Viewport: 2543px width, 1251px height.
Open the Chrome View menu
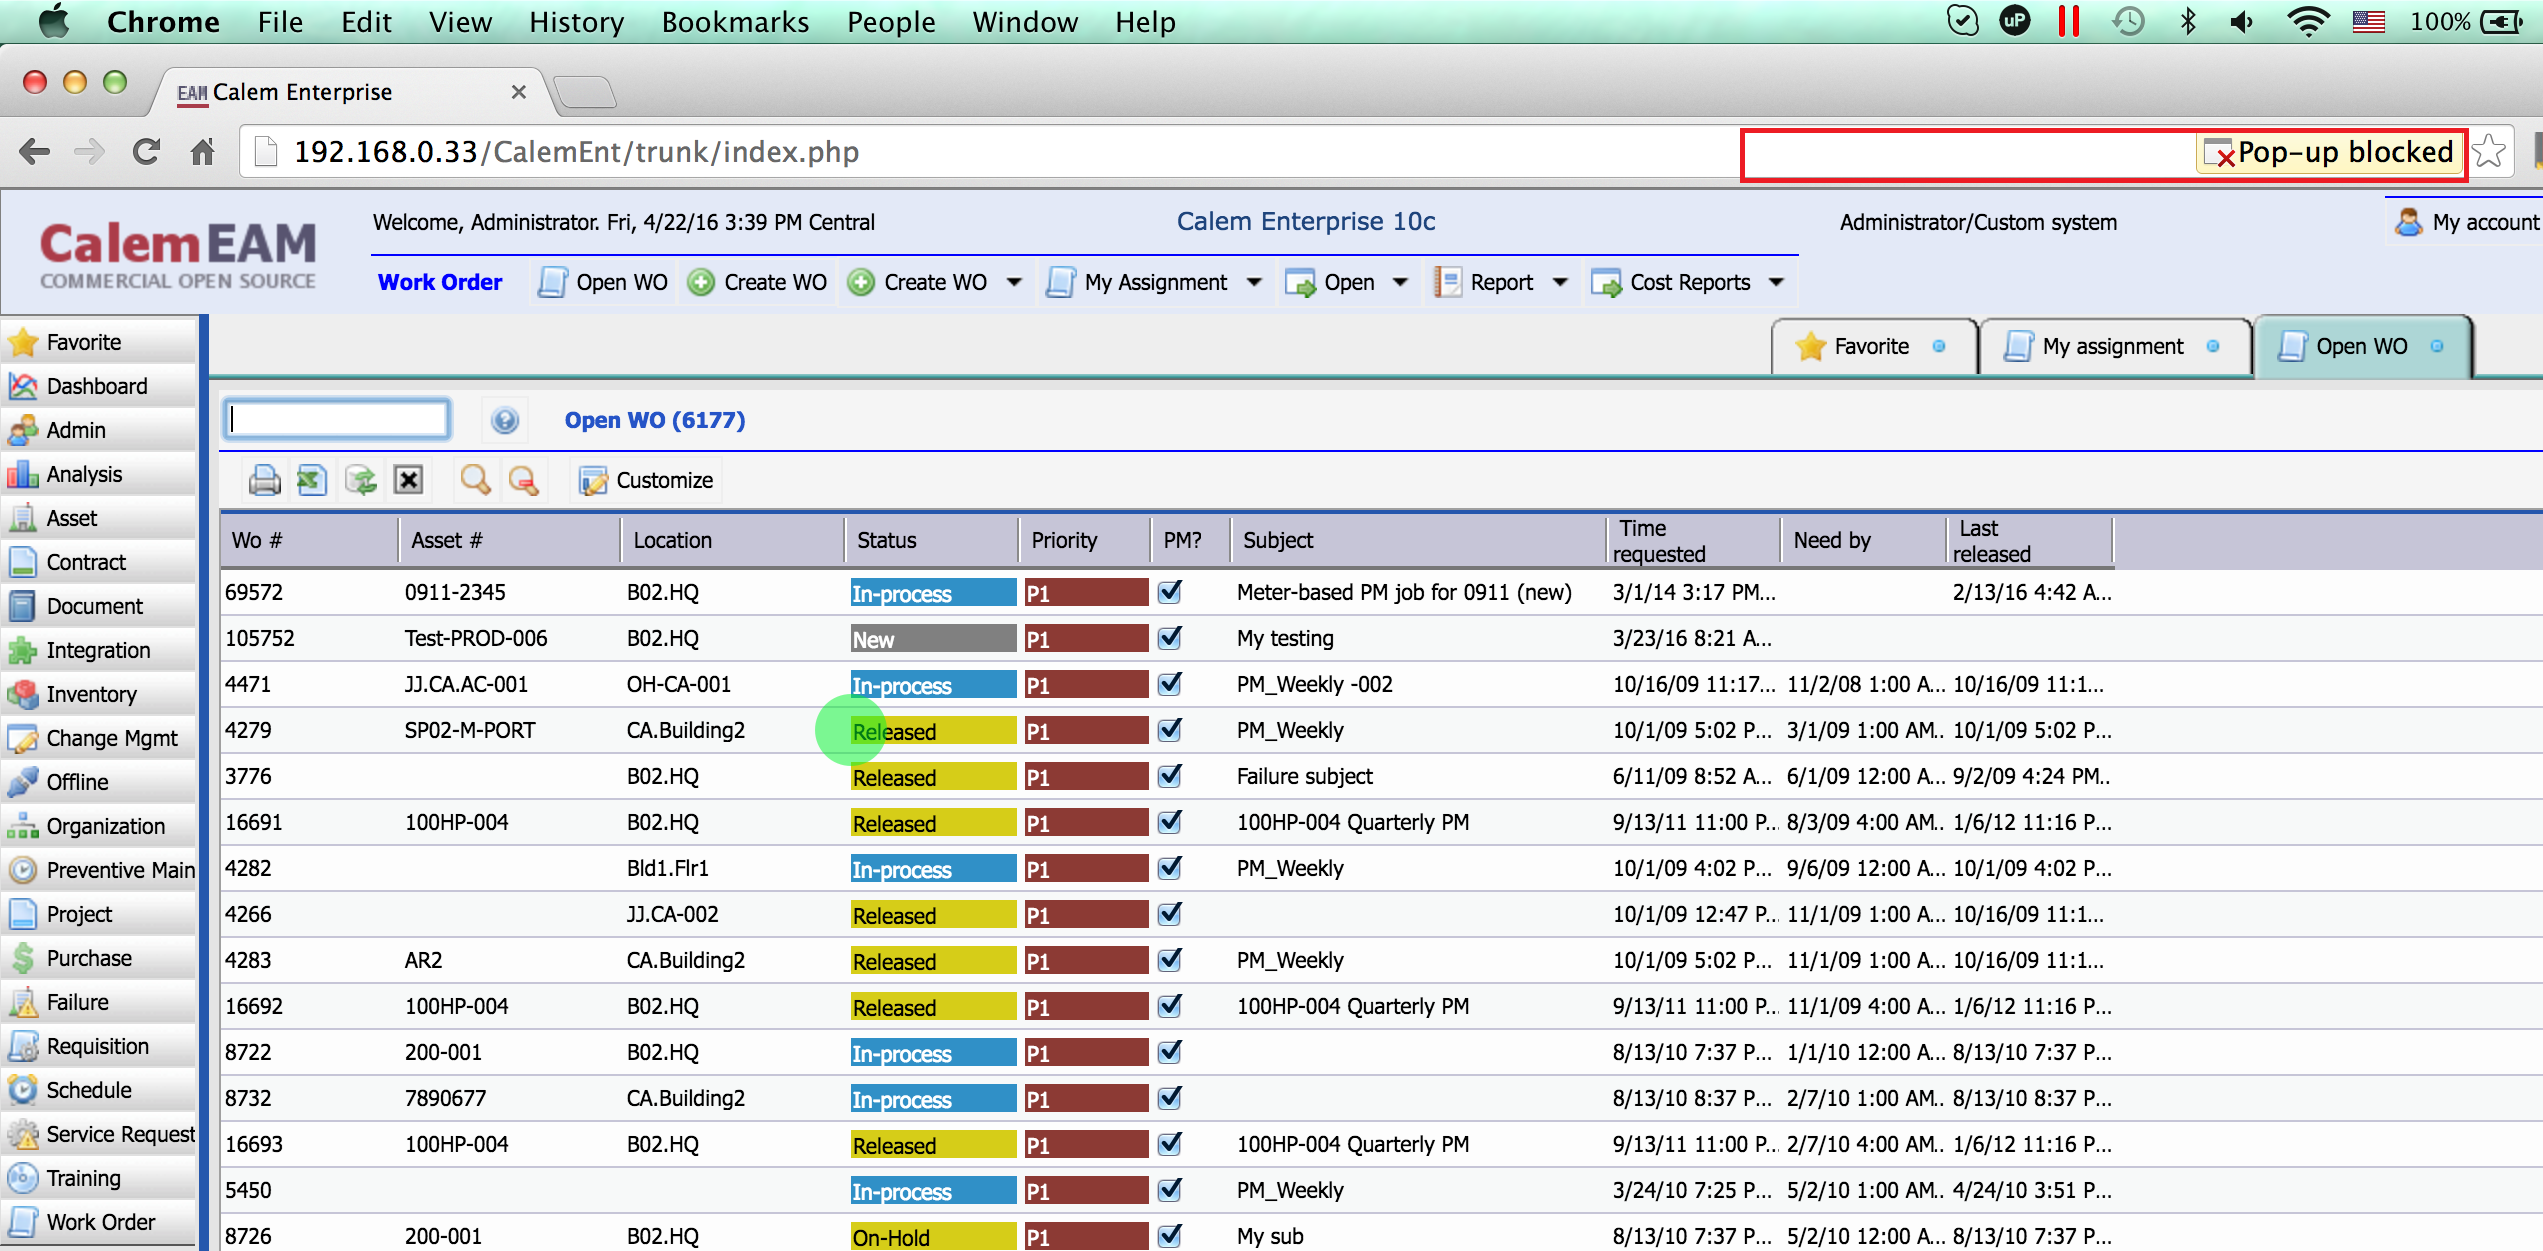(460, 22)
